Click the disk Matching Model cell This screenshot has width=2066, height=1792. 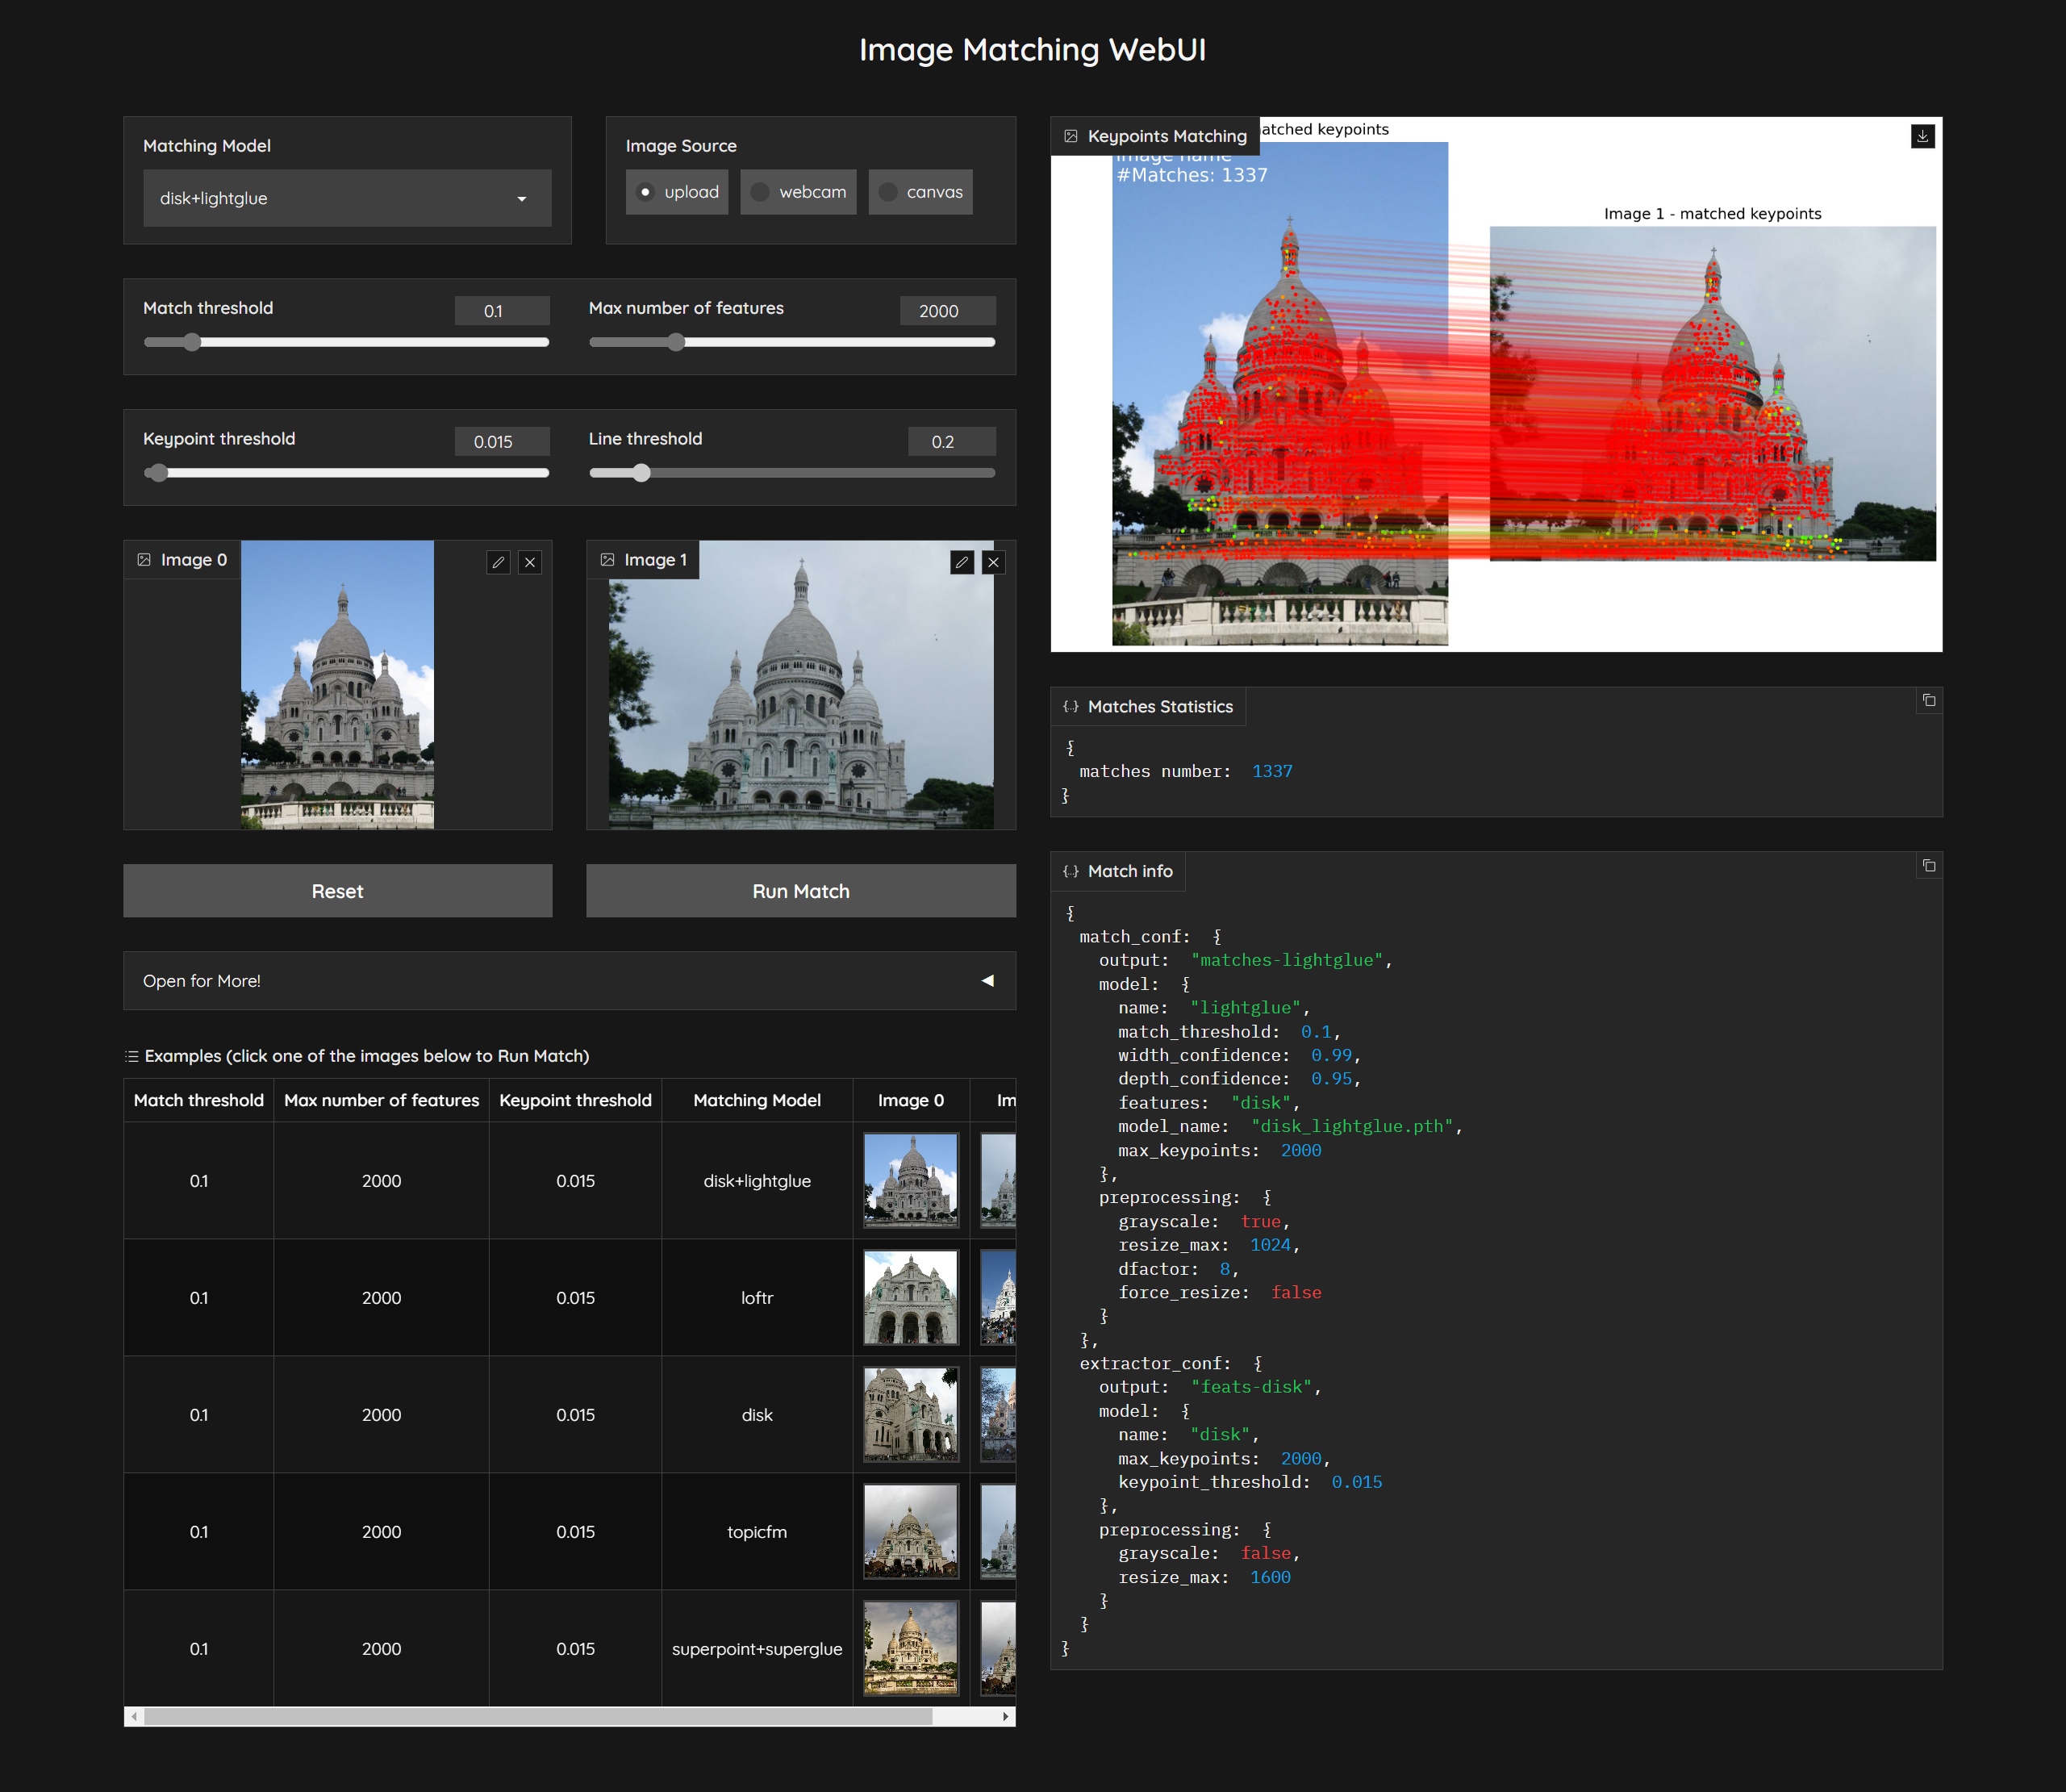pos(757,1415)
